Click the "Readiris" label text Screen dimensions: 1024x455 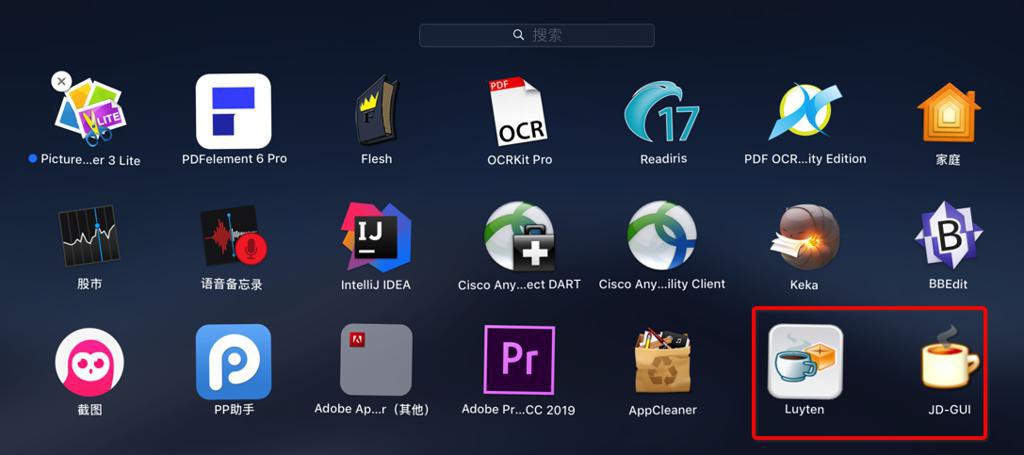[x=663, y=159]
